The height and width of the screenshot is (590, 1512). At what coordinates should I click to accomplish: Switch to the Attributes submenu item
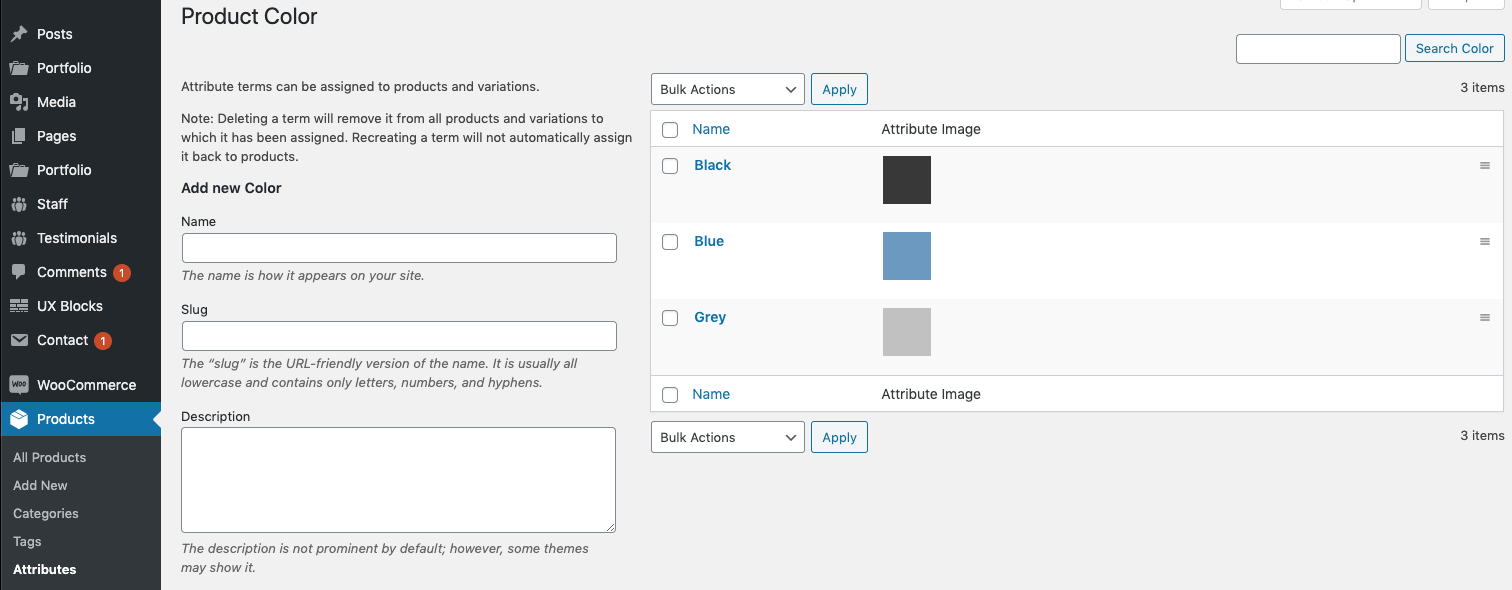point(44,569)
